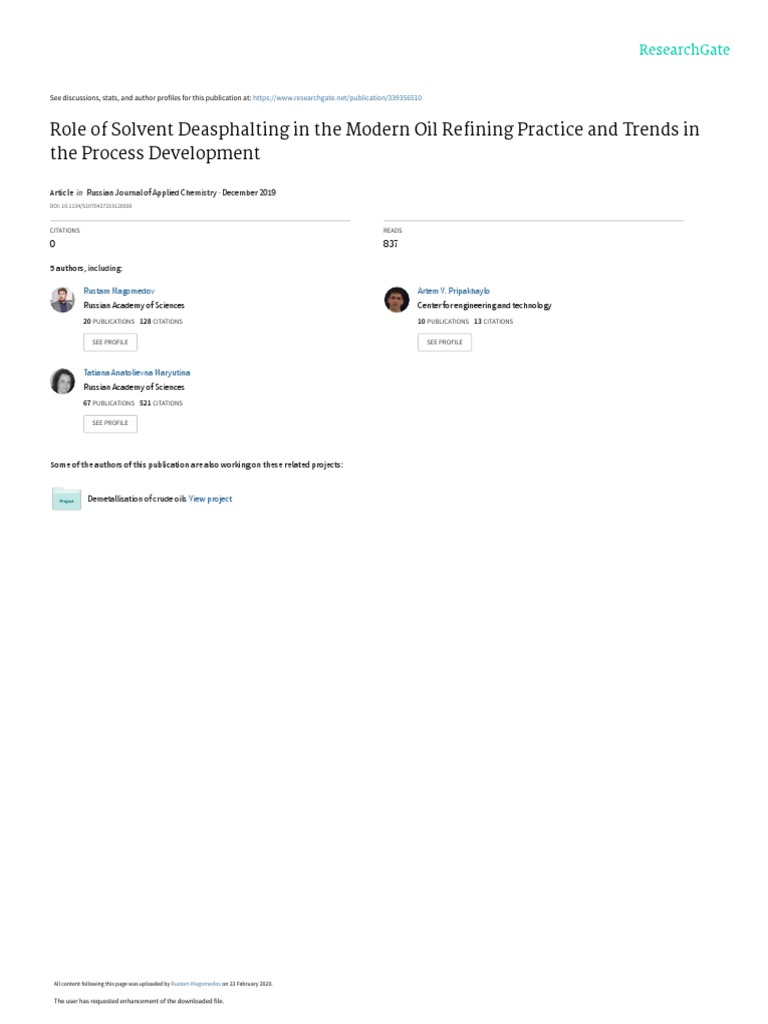Click the Reads count 837

pyautogui.click(x=390, y=244)
